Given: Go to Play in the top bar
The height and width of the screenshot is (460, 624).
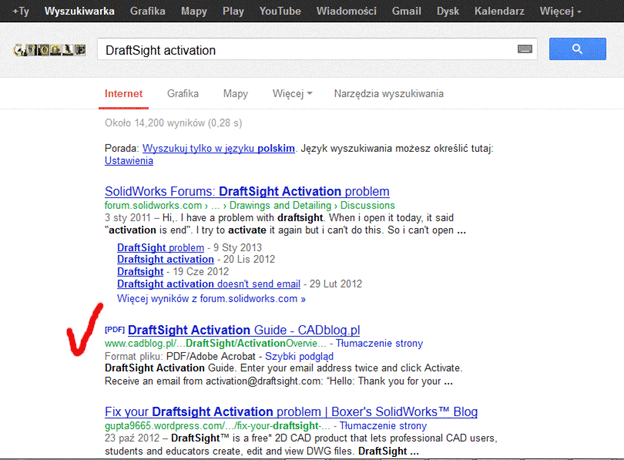Looking at the screenshot, I should (x=233, y=11).
